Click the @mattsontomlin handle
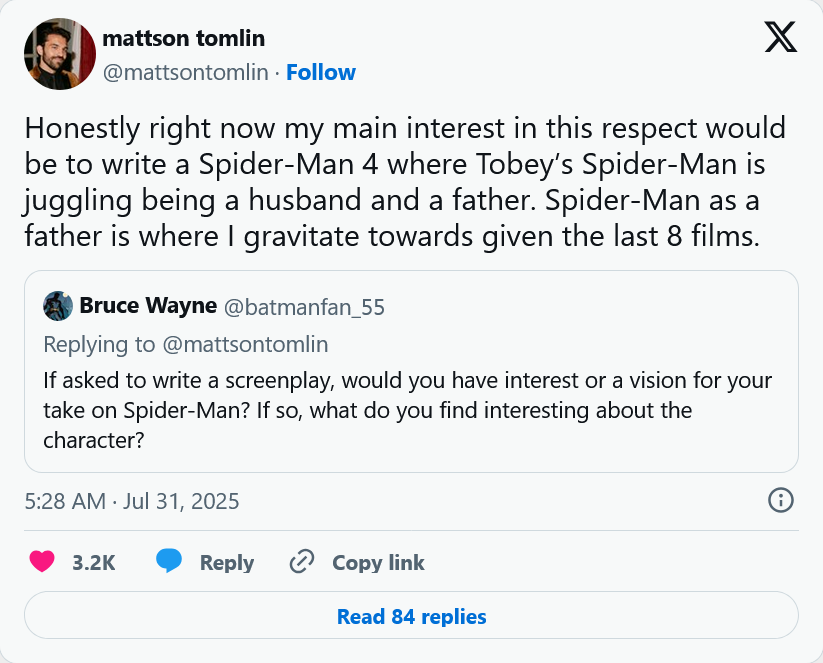 pyautogui.click(x=185, y=72)
